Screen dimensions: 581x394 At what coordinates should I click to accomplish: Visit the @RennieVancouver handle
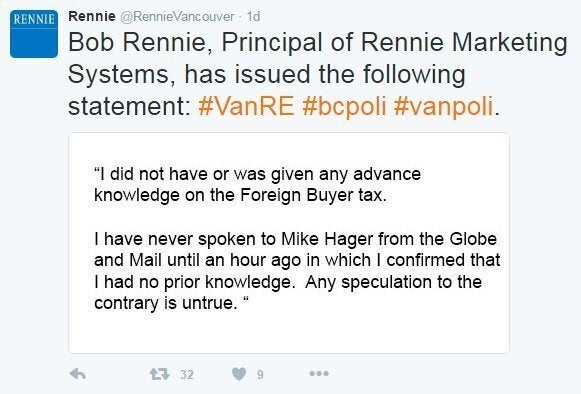click(177, 17)
